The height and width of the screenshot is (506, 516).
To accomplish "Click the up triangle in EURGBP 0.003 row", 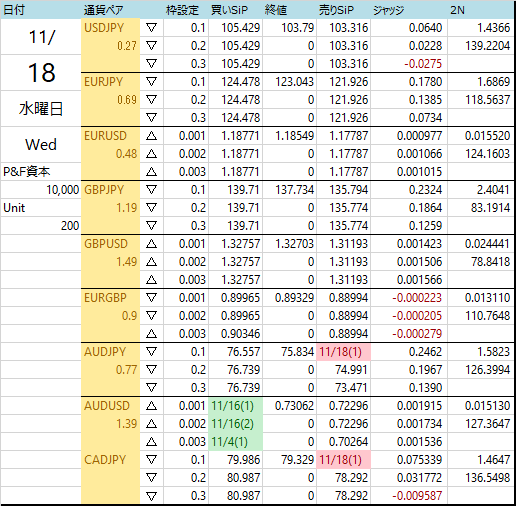I will (x=151, y=334).
